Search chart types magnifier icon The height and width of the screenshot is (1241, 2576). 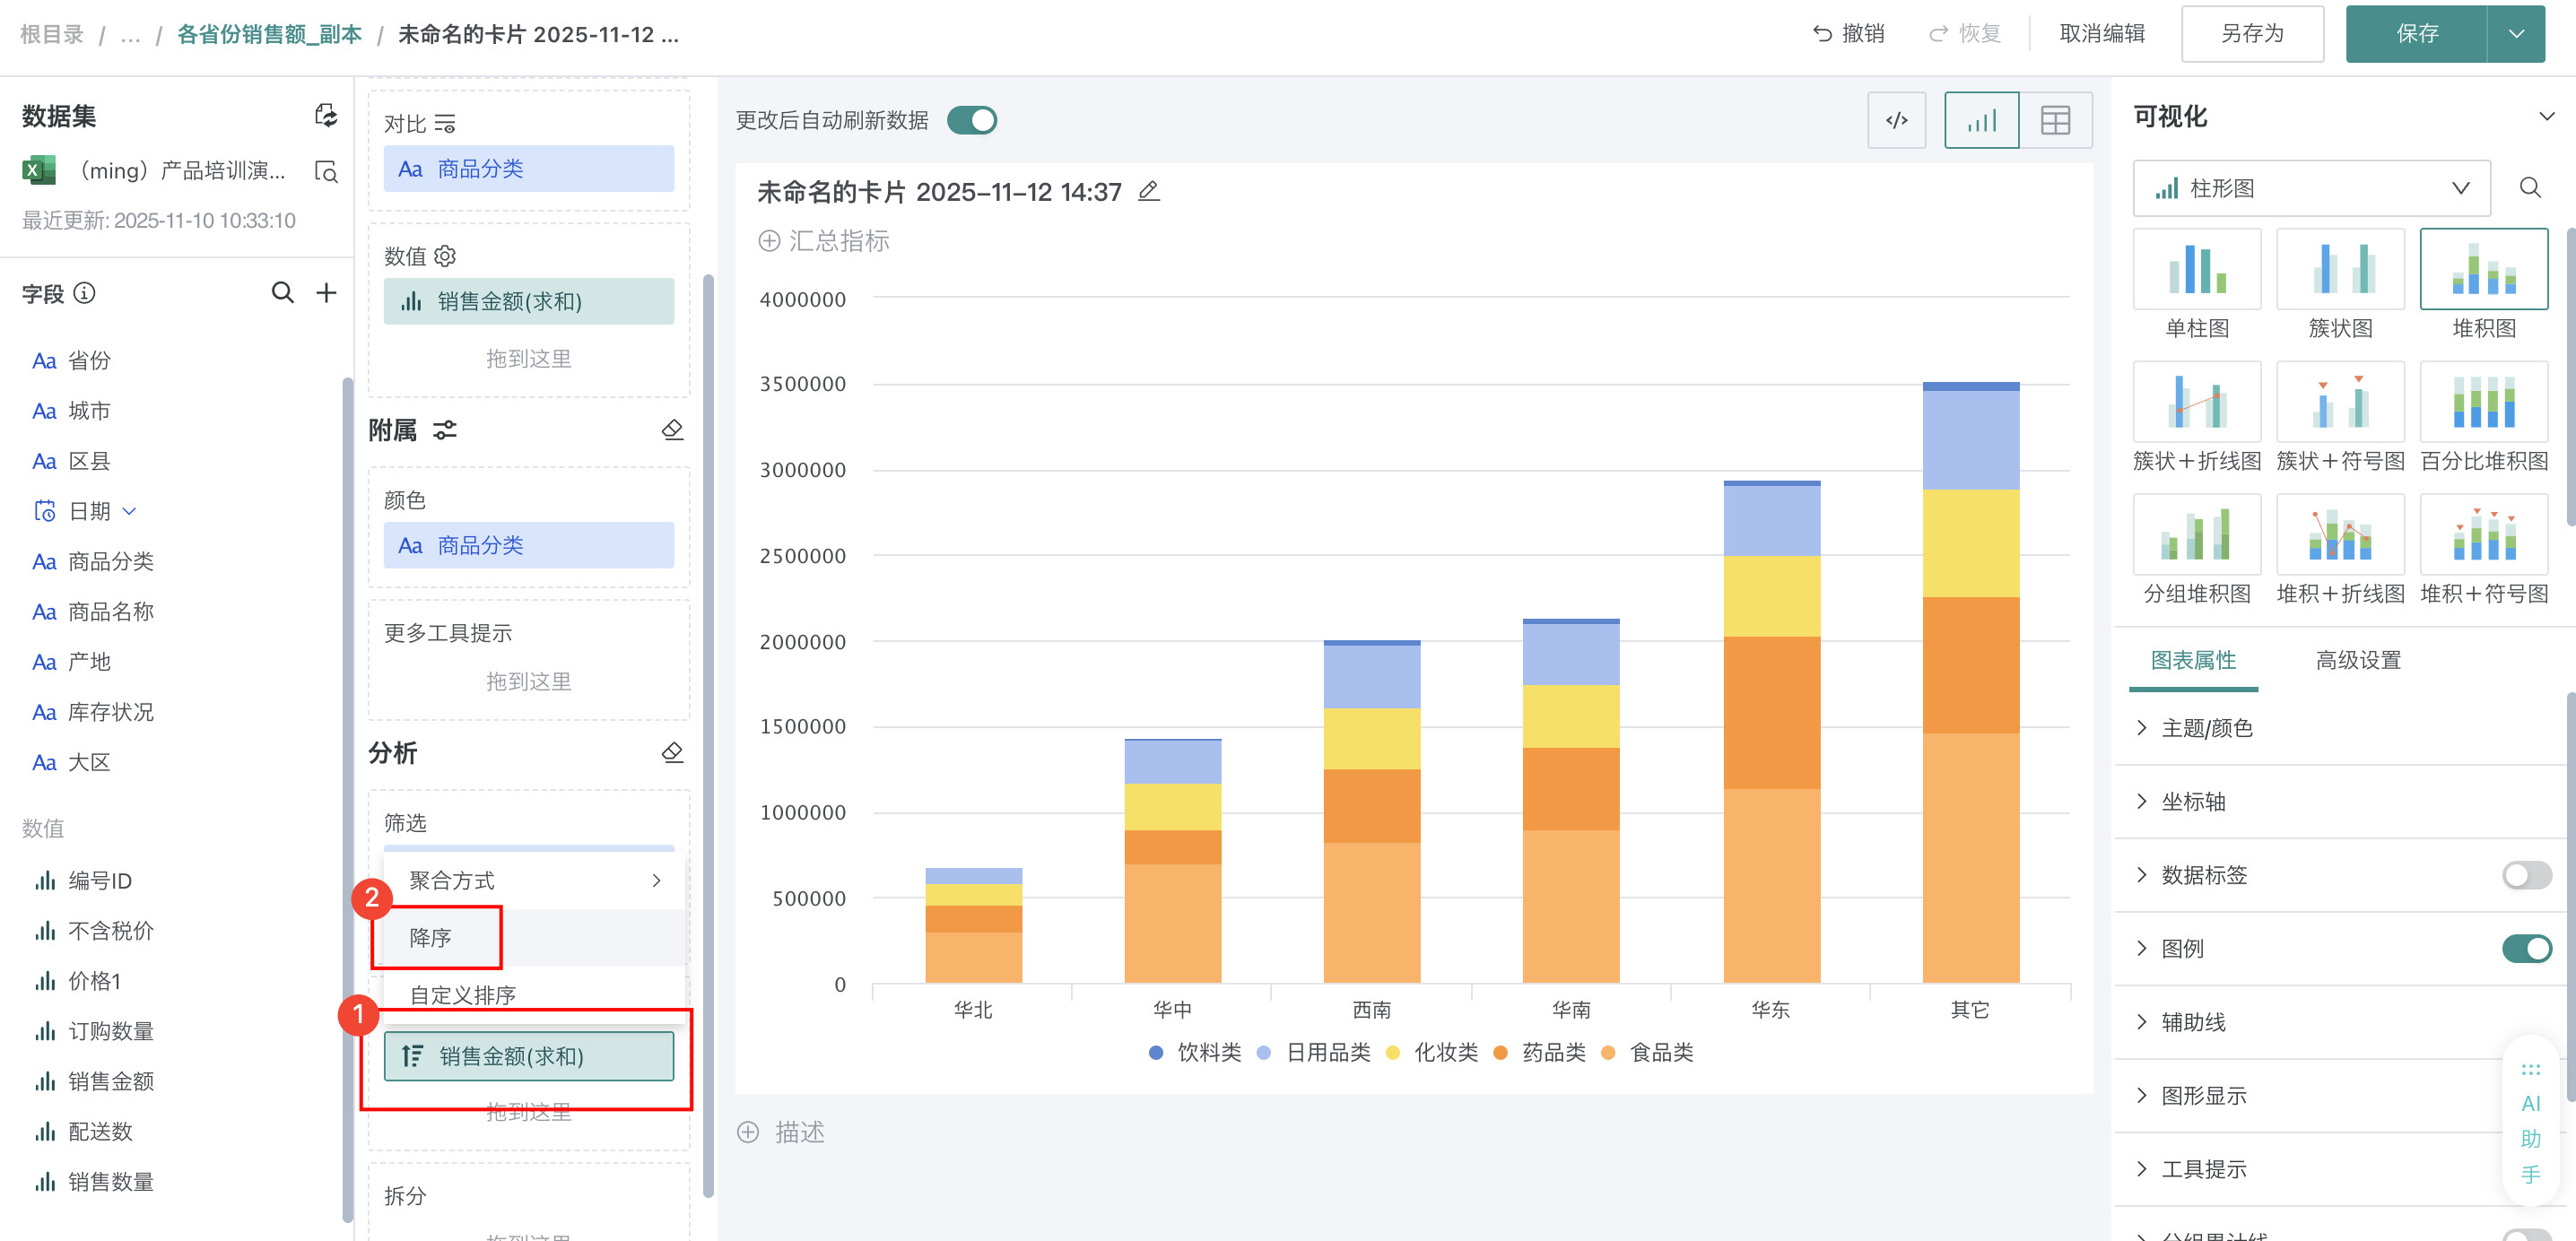(2530, 188)
